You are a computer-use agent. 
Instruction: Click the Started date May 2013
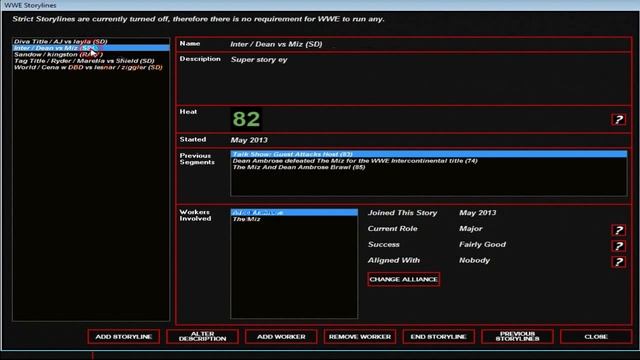249,140
